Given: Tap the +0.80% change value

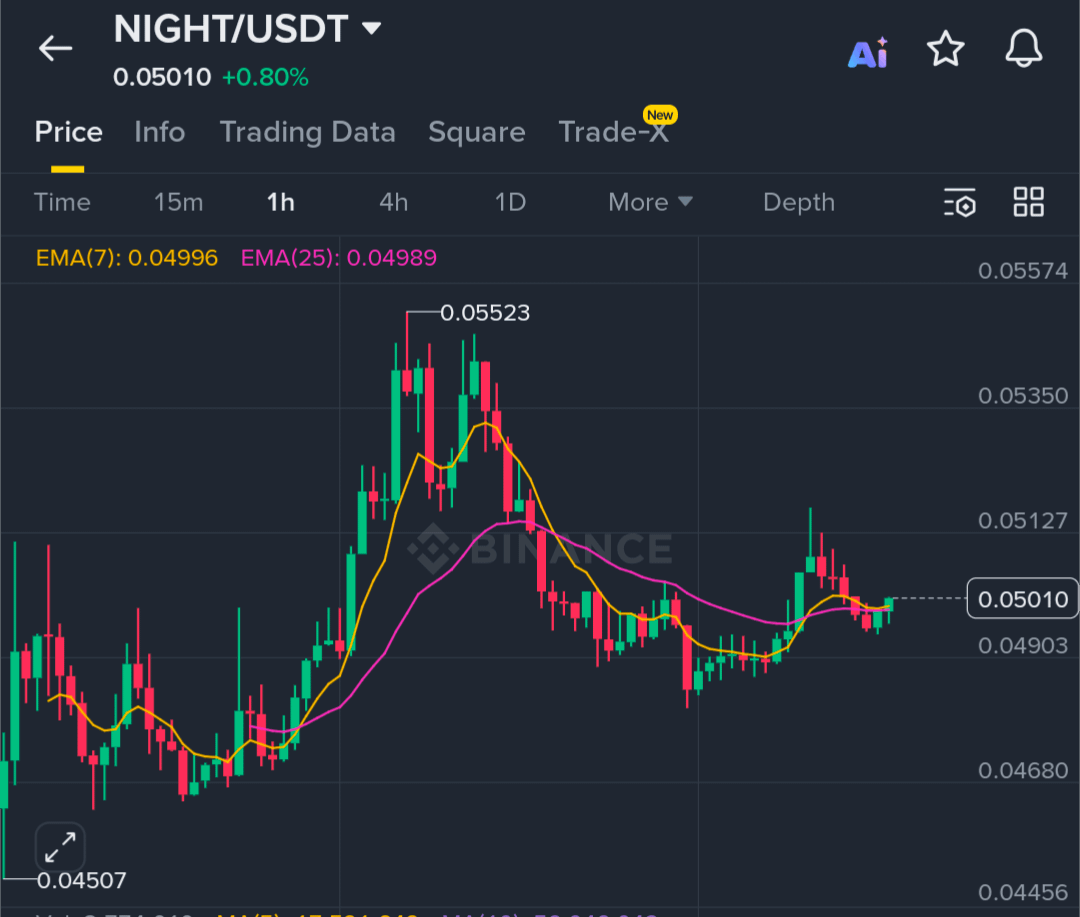Looking at the screenshot, I should (x=265, y=77).
